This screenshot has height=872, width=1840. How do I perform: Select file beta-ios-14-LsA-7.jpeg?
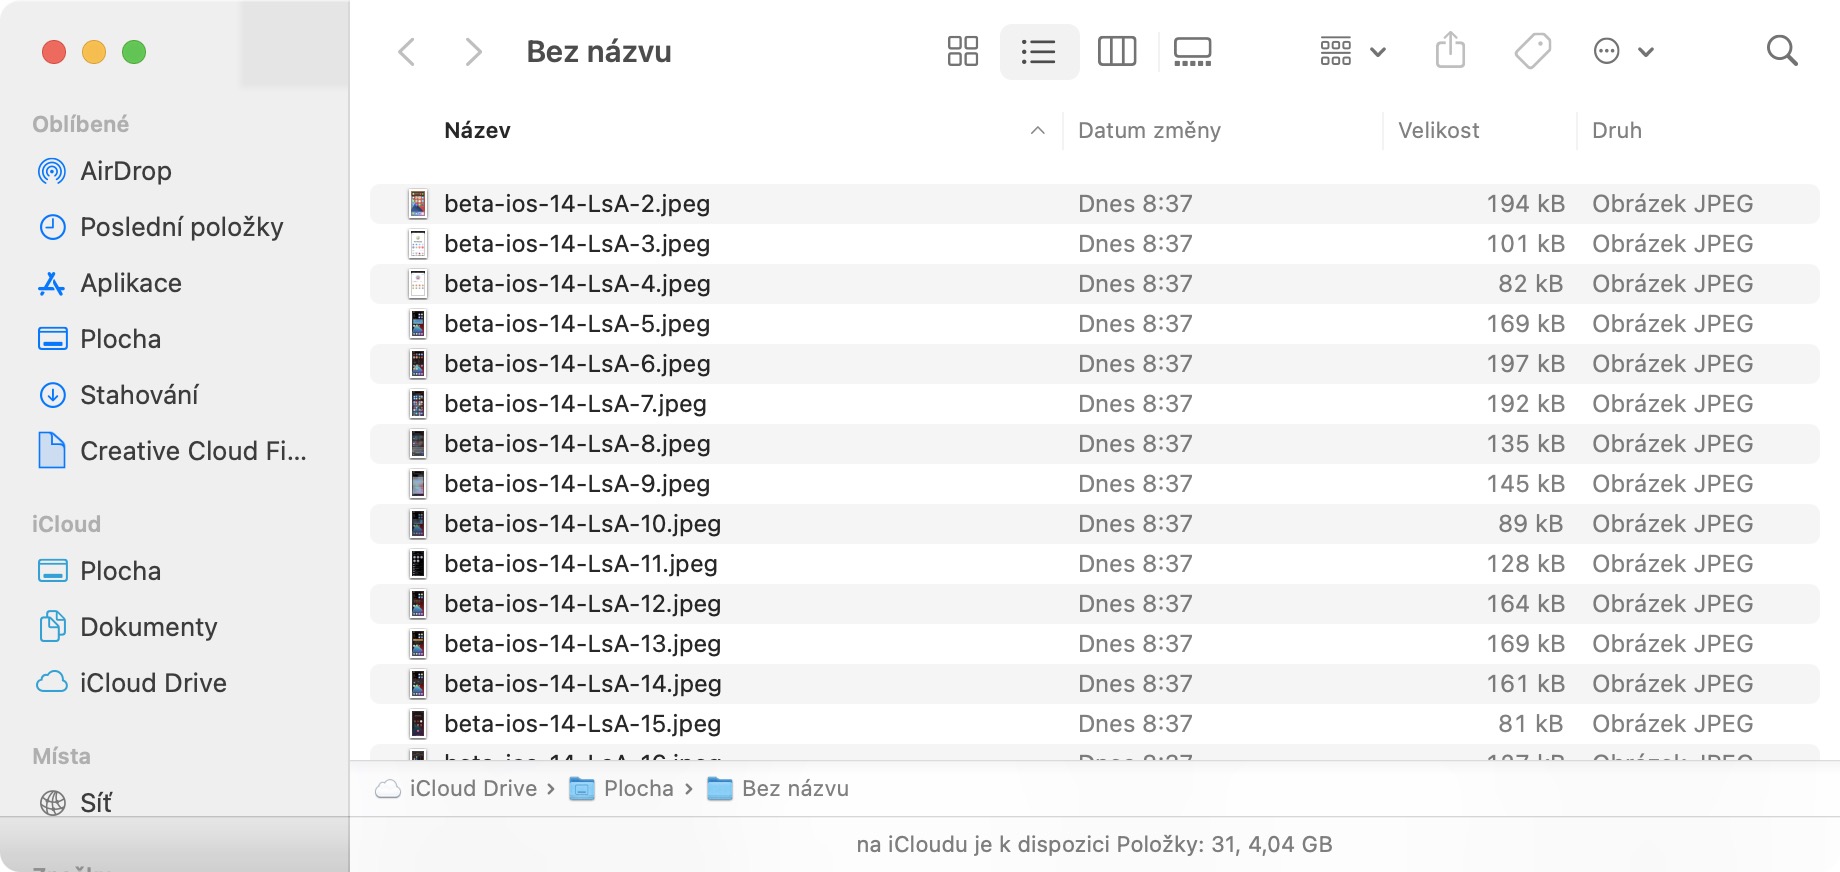click(575, 404)
